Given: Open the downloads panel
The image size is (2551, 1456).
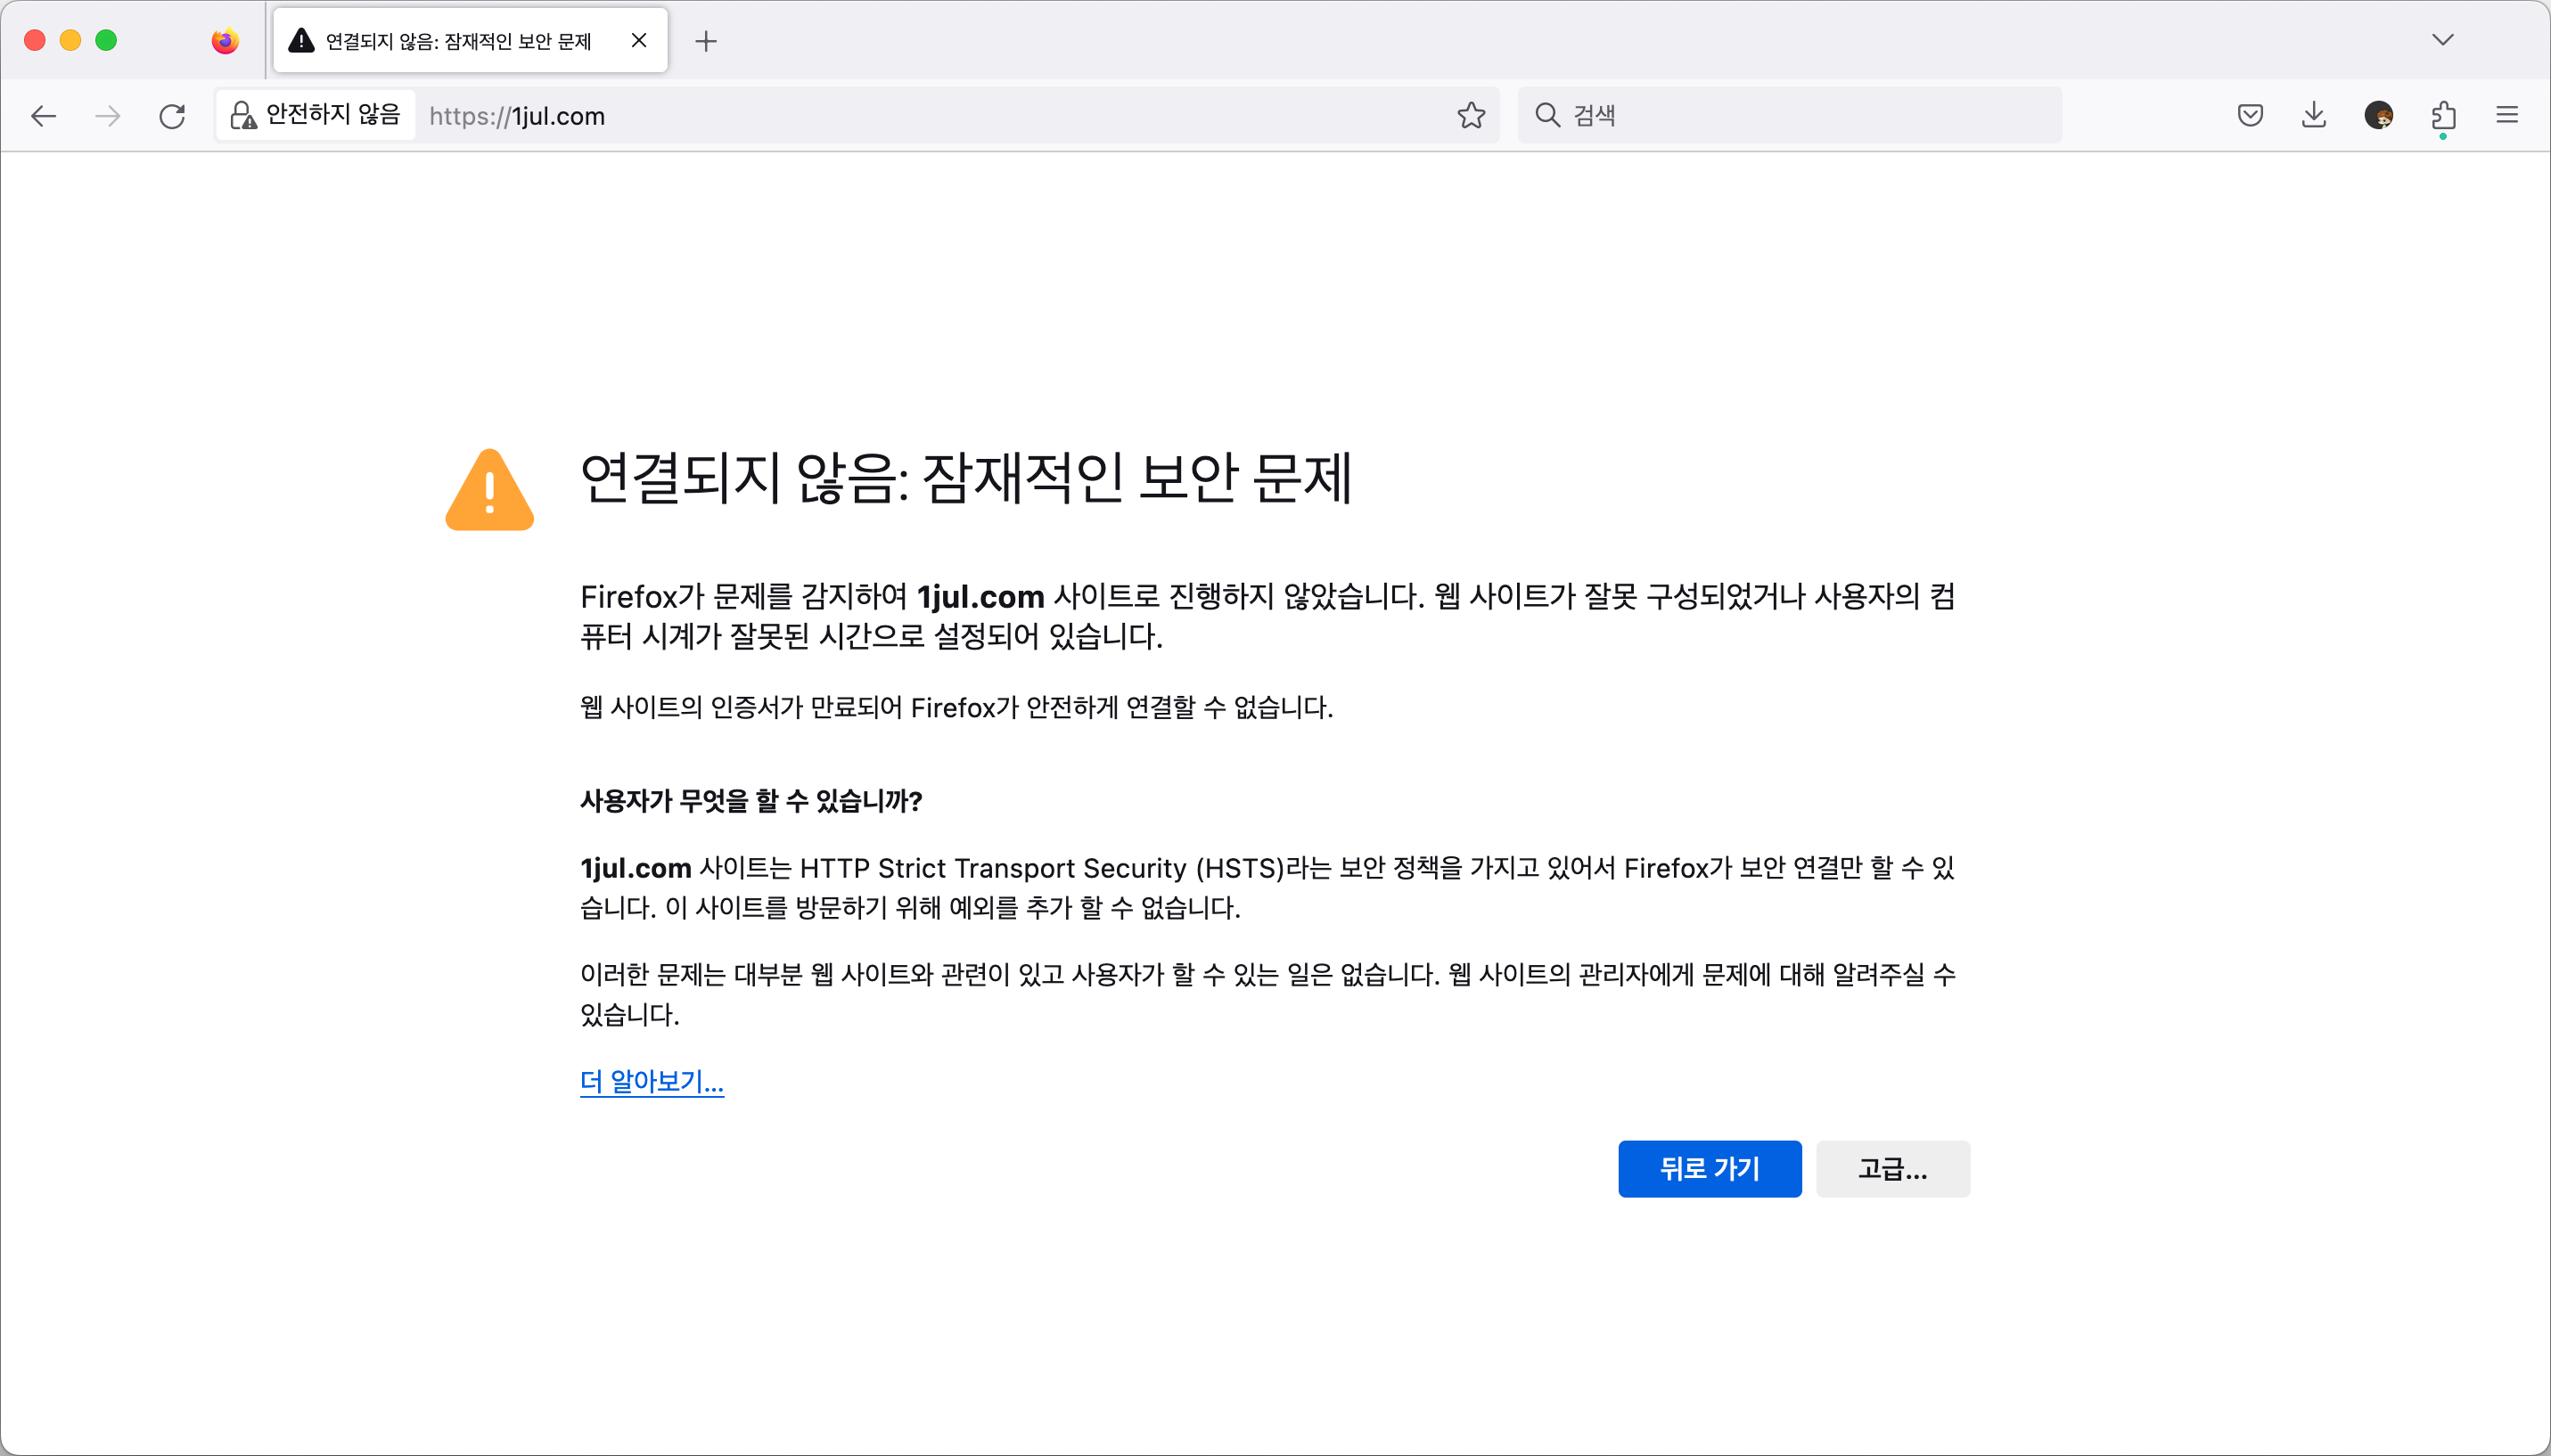Looking at the screenshot, I should point(2313,116).
